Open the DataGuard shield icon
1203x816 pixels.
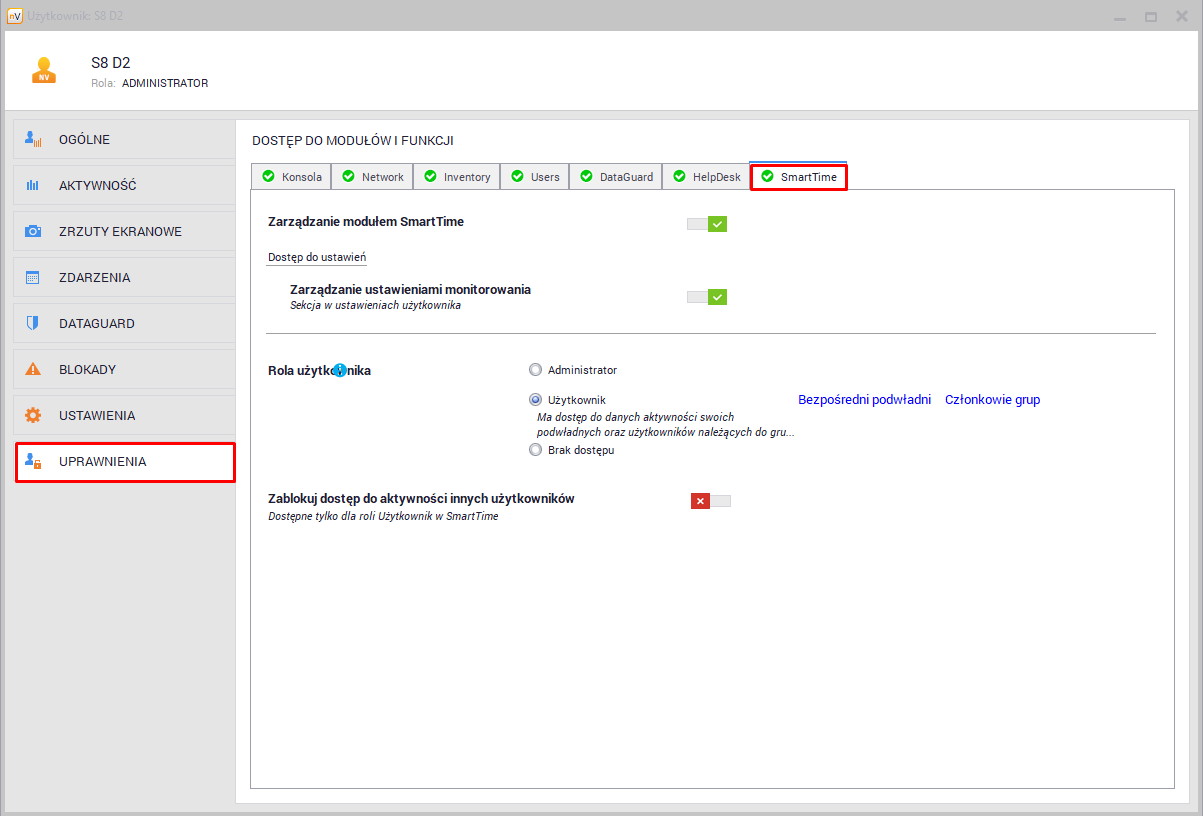pos(33,324)
